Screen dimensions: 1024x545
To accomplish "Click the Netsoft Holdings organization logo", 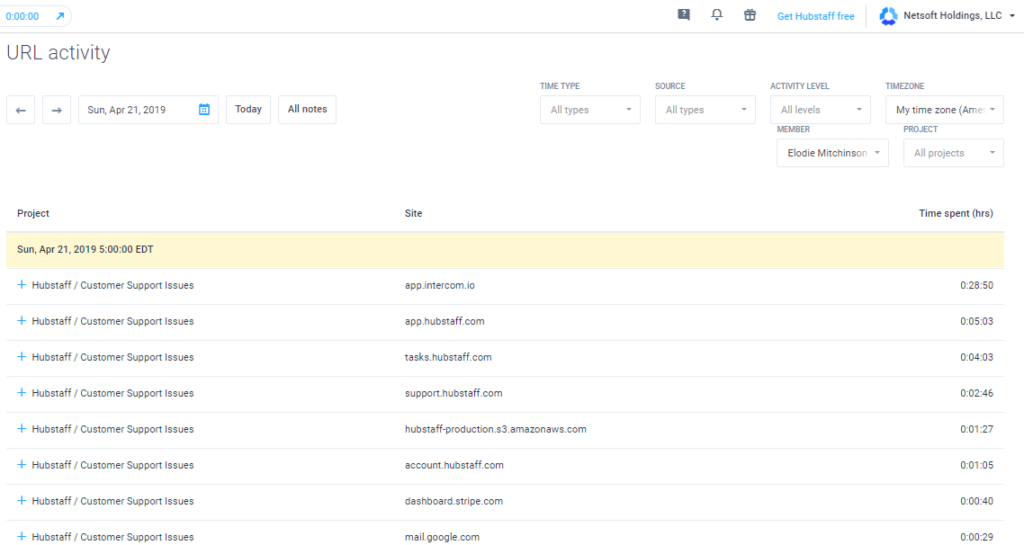I will tap(888, 16).
